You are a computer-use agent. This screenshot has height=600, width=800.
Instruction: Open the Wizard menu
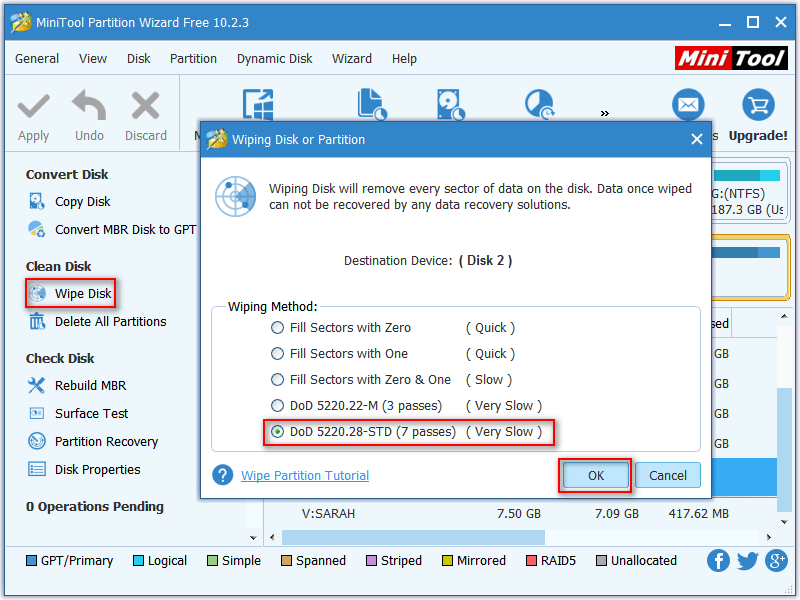point(352,58)
